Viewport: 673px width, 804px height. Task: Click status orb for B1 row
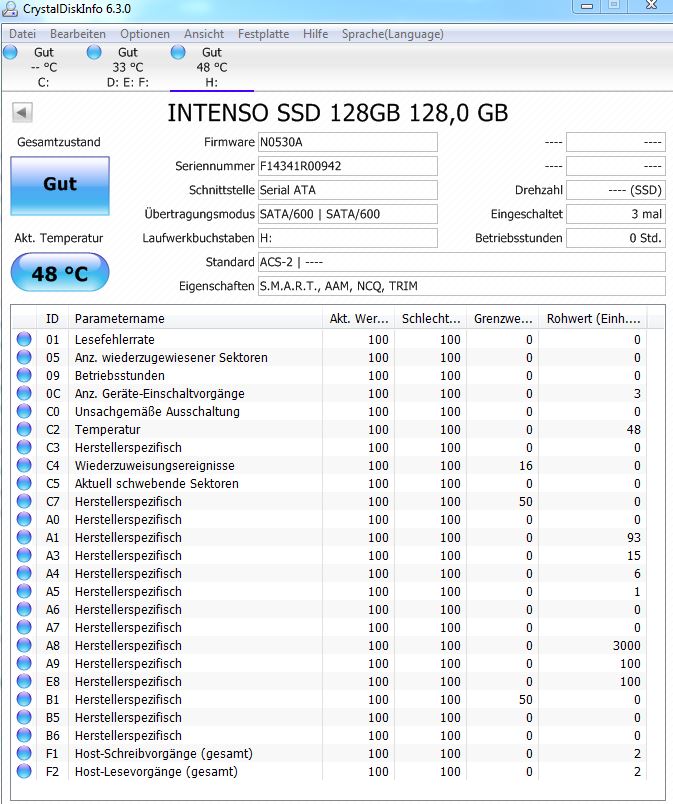click(x=24, y=699)
